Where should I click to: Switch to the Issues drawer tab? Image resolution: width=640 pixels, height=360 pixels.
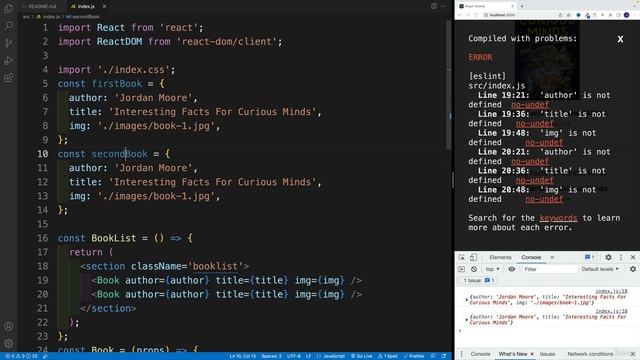pos(547,354)
